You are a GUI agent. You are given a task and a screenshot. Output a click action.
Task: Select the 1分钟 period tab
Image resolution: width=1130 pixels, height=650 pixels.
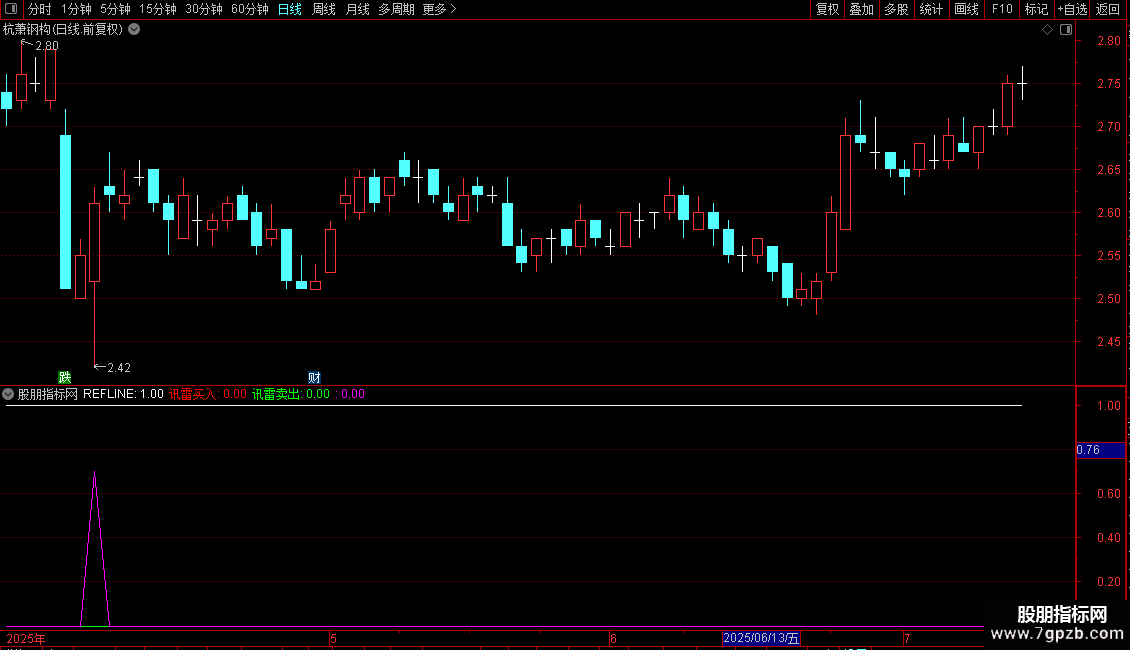(76, 9)
